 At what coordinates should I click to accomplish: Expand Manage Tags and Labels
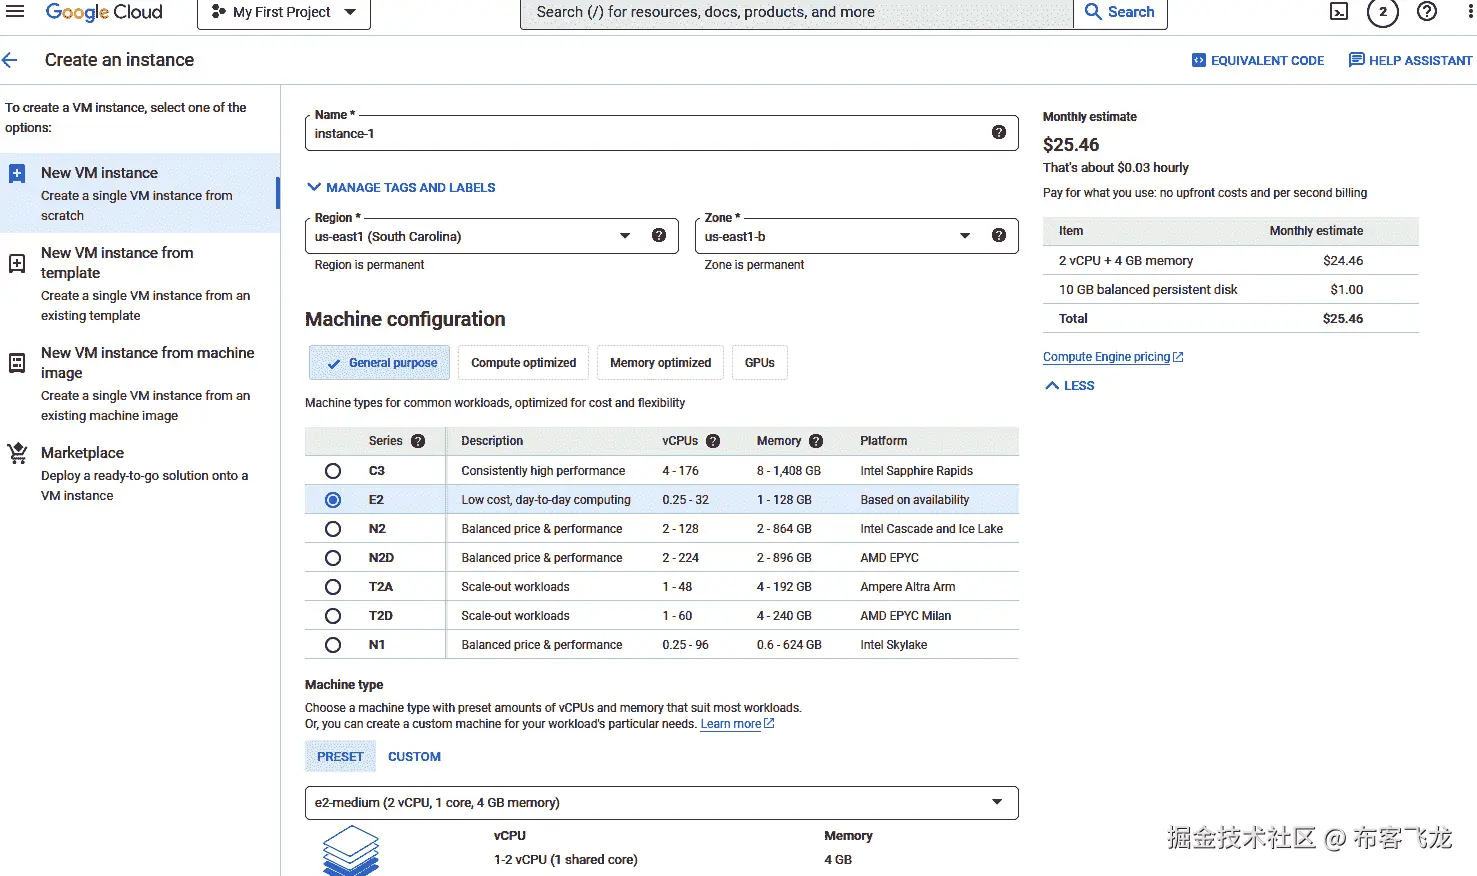401,187
